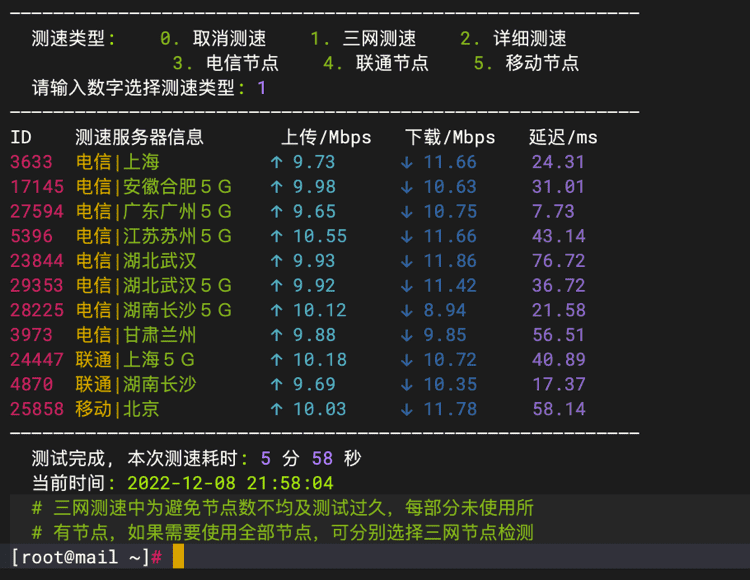Select 电信|甘肃兰州 server entry
Screen dimensions: 750x580
pyautogui.click(x=136, y=335)
